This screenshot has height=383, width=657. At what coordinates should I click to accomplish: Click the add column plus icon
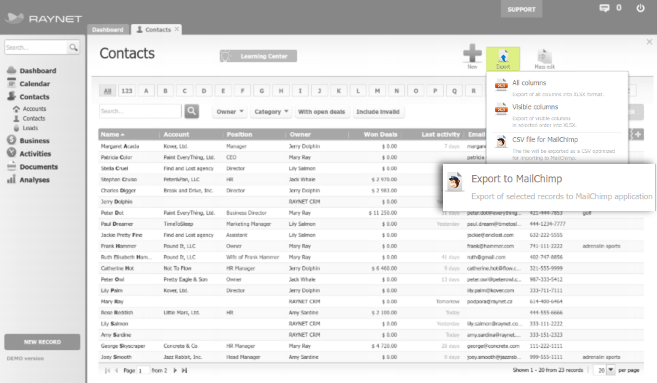[638, 134]
